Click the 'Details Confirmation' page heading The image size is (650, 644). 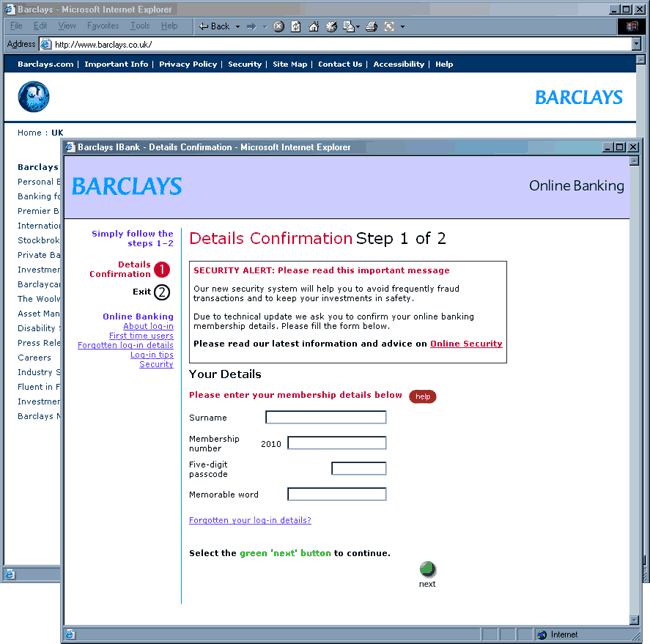click(271, 238)
